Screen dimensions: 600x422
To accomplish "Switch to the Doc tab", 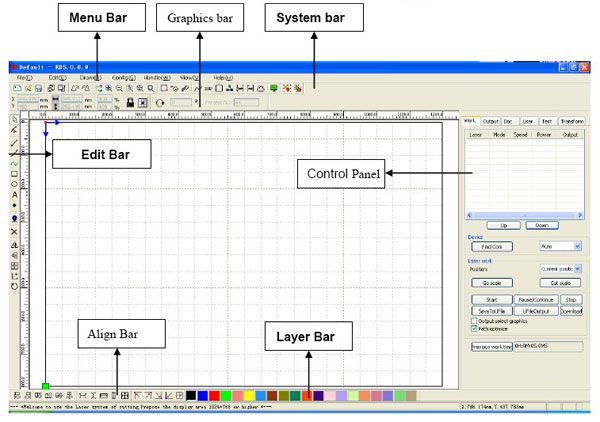I will [x=508, y=121].
